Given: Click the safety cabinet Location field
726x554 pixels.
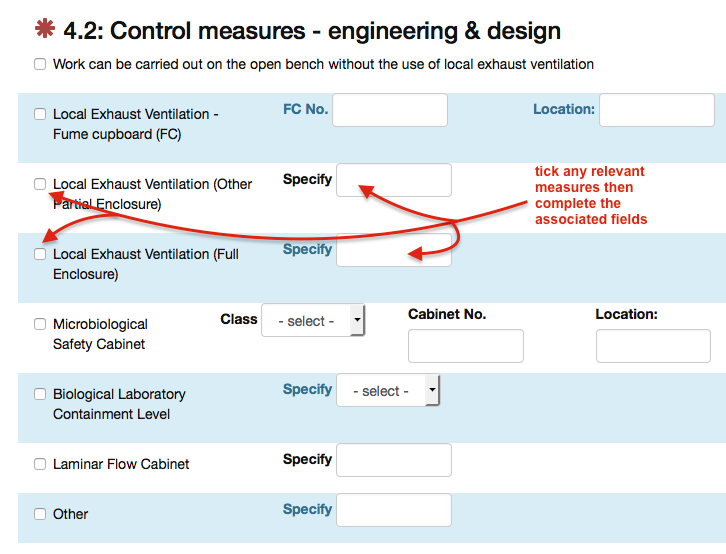Looking at the screenshot, I should [653, 346].
